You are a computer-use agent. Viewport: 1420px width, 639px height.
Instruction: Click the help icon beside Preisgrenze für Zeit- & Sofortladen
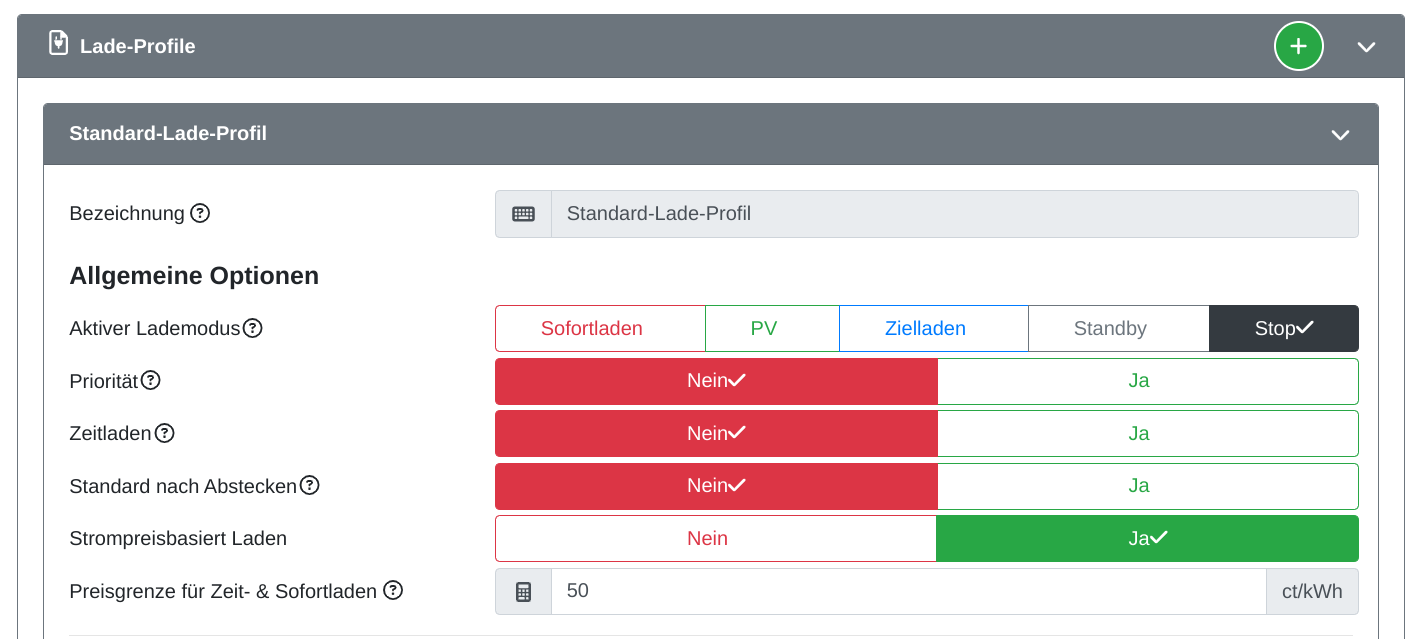[393, 590]
